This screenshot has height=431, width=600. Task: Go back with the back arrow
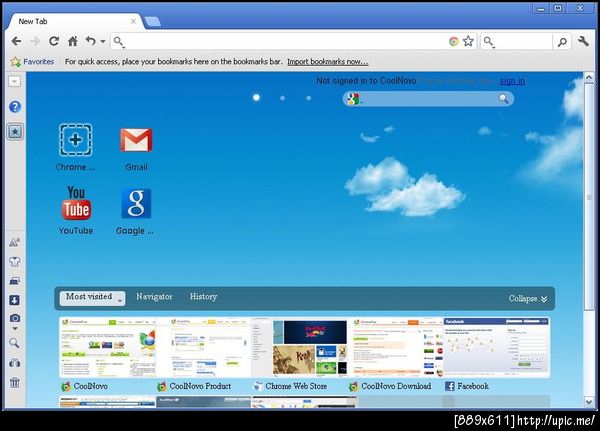(x=16, y=41)
